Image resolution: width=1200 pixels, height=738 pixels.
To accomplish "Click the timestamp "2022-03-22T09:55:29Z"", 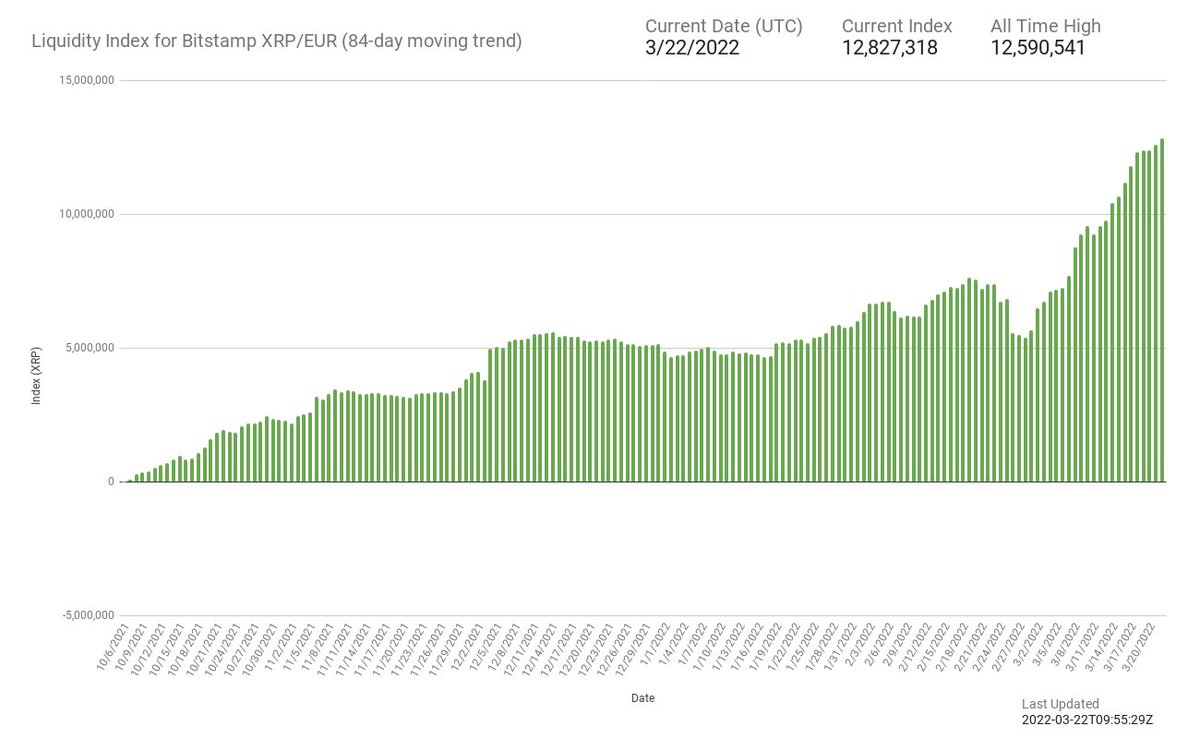I will tap(1087, 720).
